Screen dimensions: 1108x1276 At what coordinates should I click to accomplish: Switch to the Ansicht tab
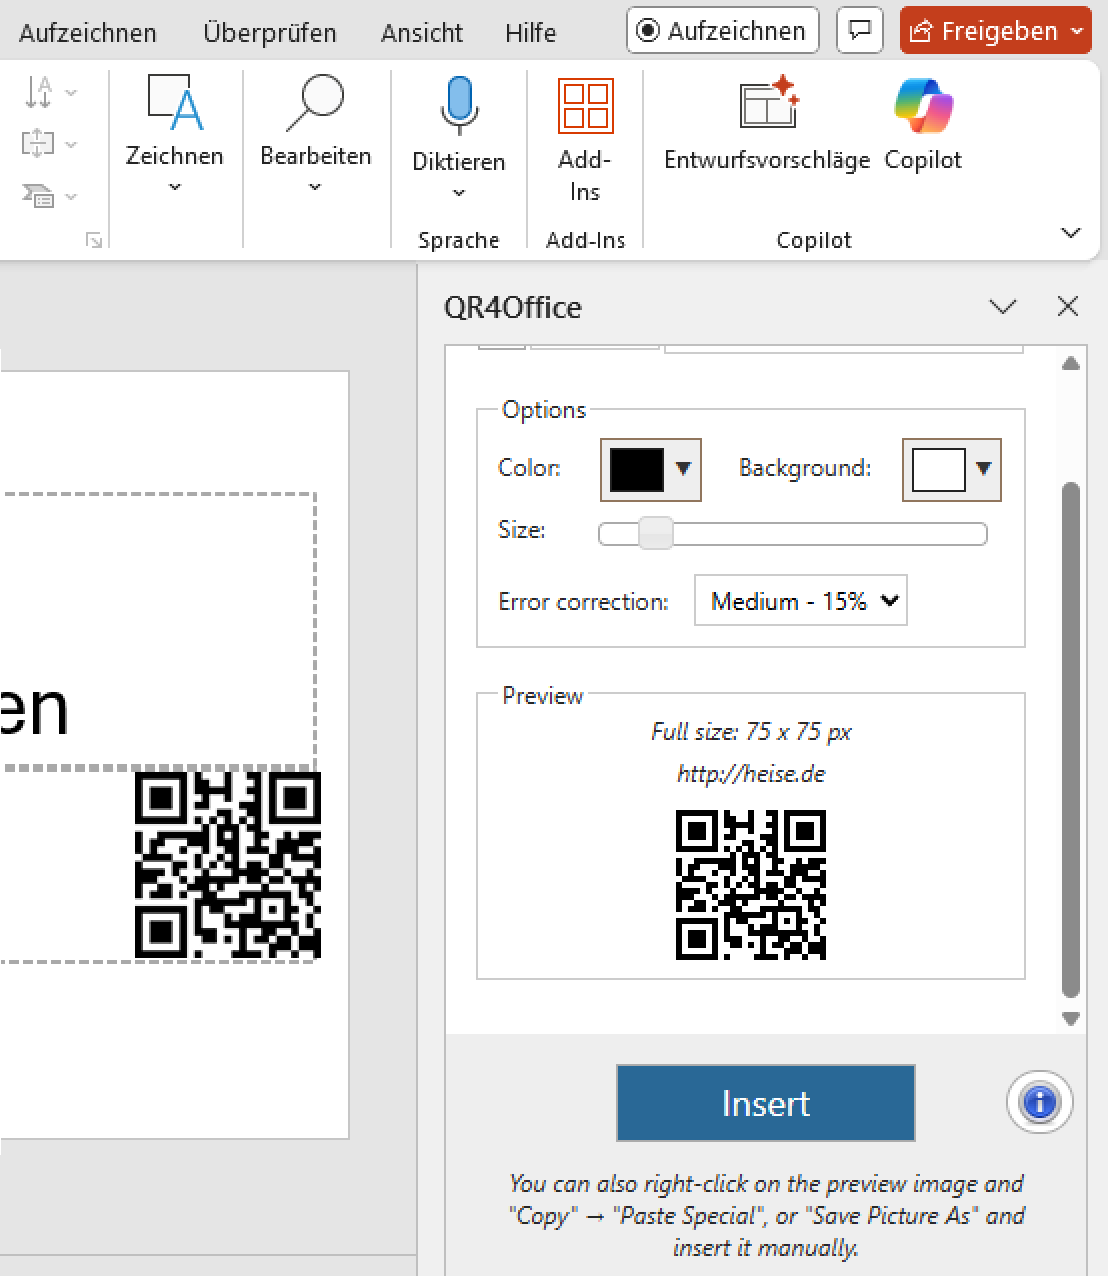point(421,33)
